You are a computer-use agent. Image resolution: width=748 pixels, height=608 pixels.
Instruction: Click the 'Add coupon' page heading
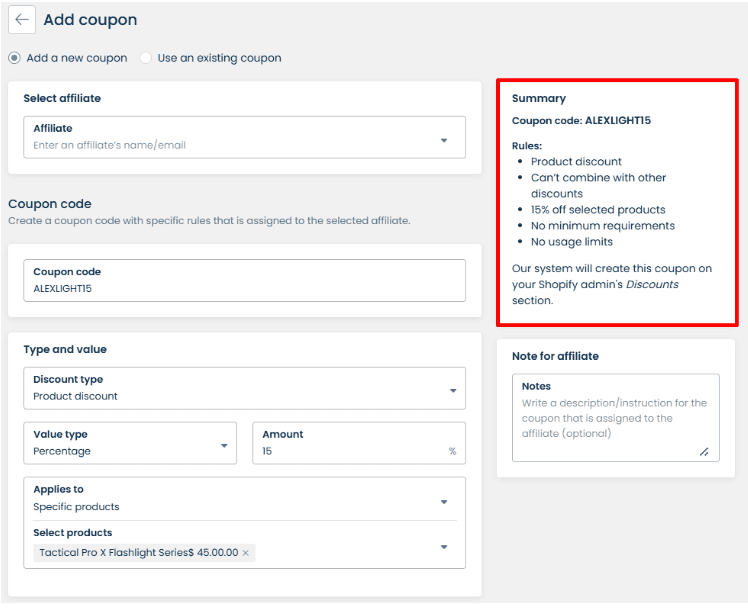tap(90, 20)
